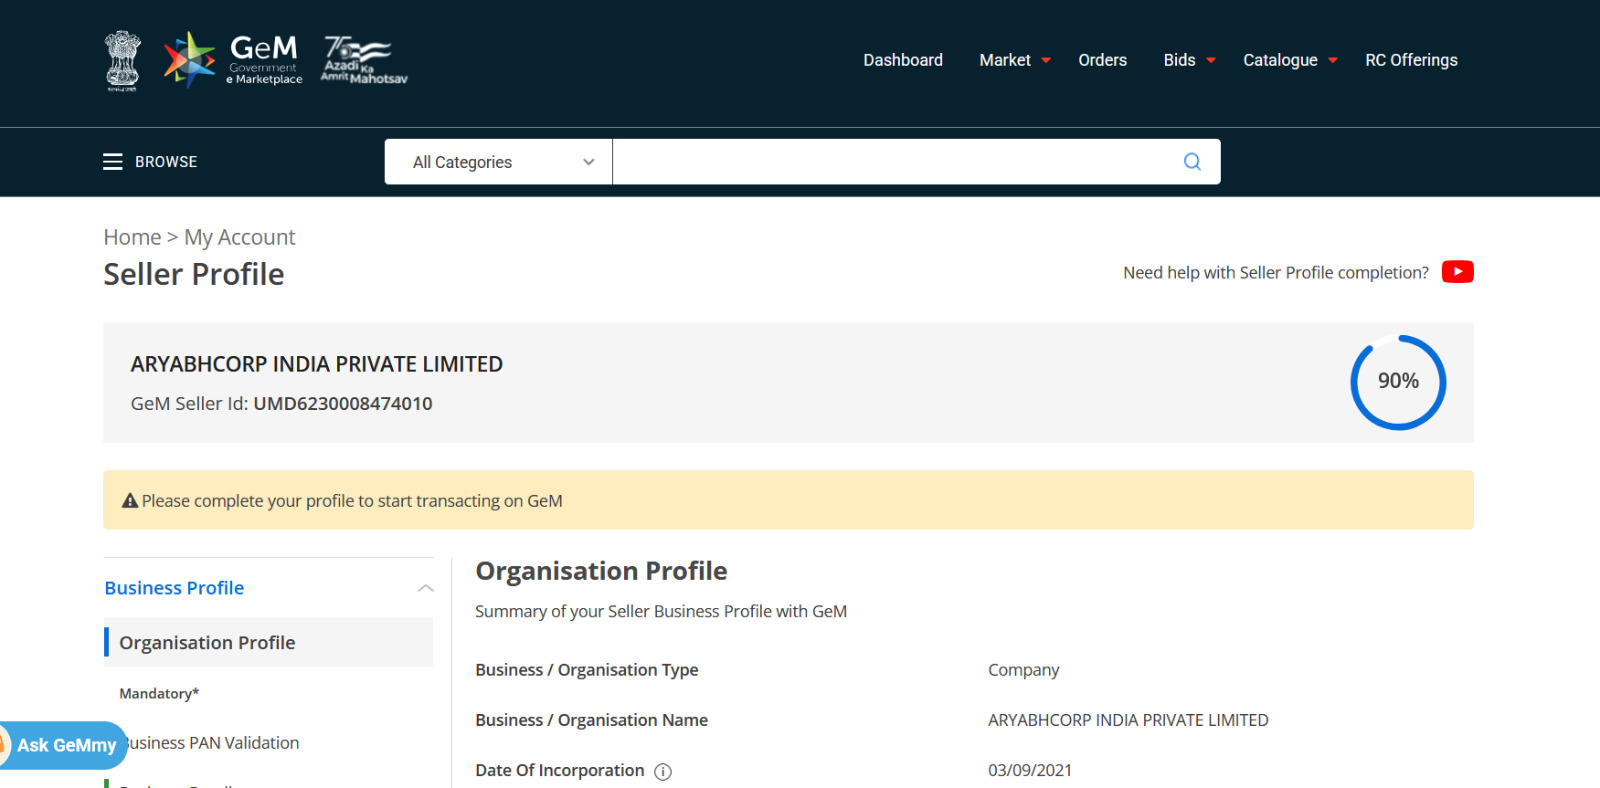Go to the Dashboard menu item
Screen dimensions: 1600x788
click(903, 60)
